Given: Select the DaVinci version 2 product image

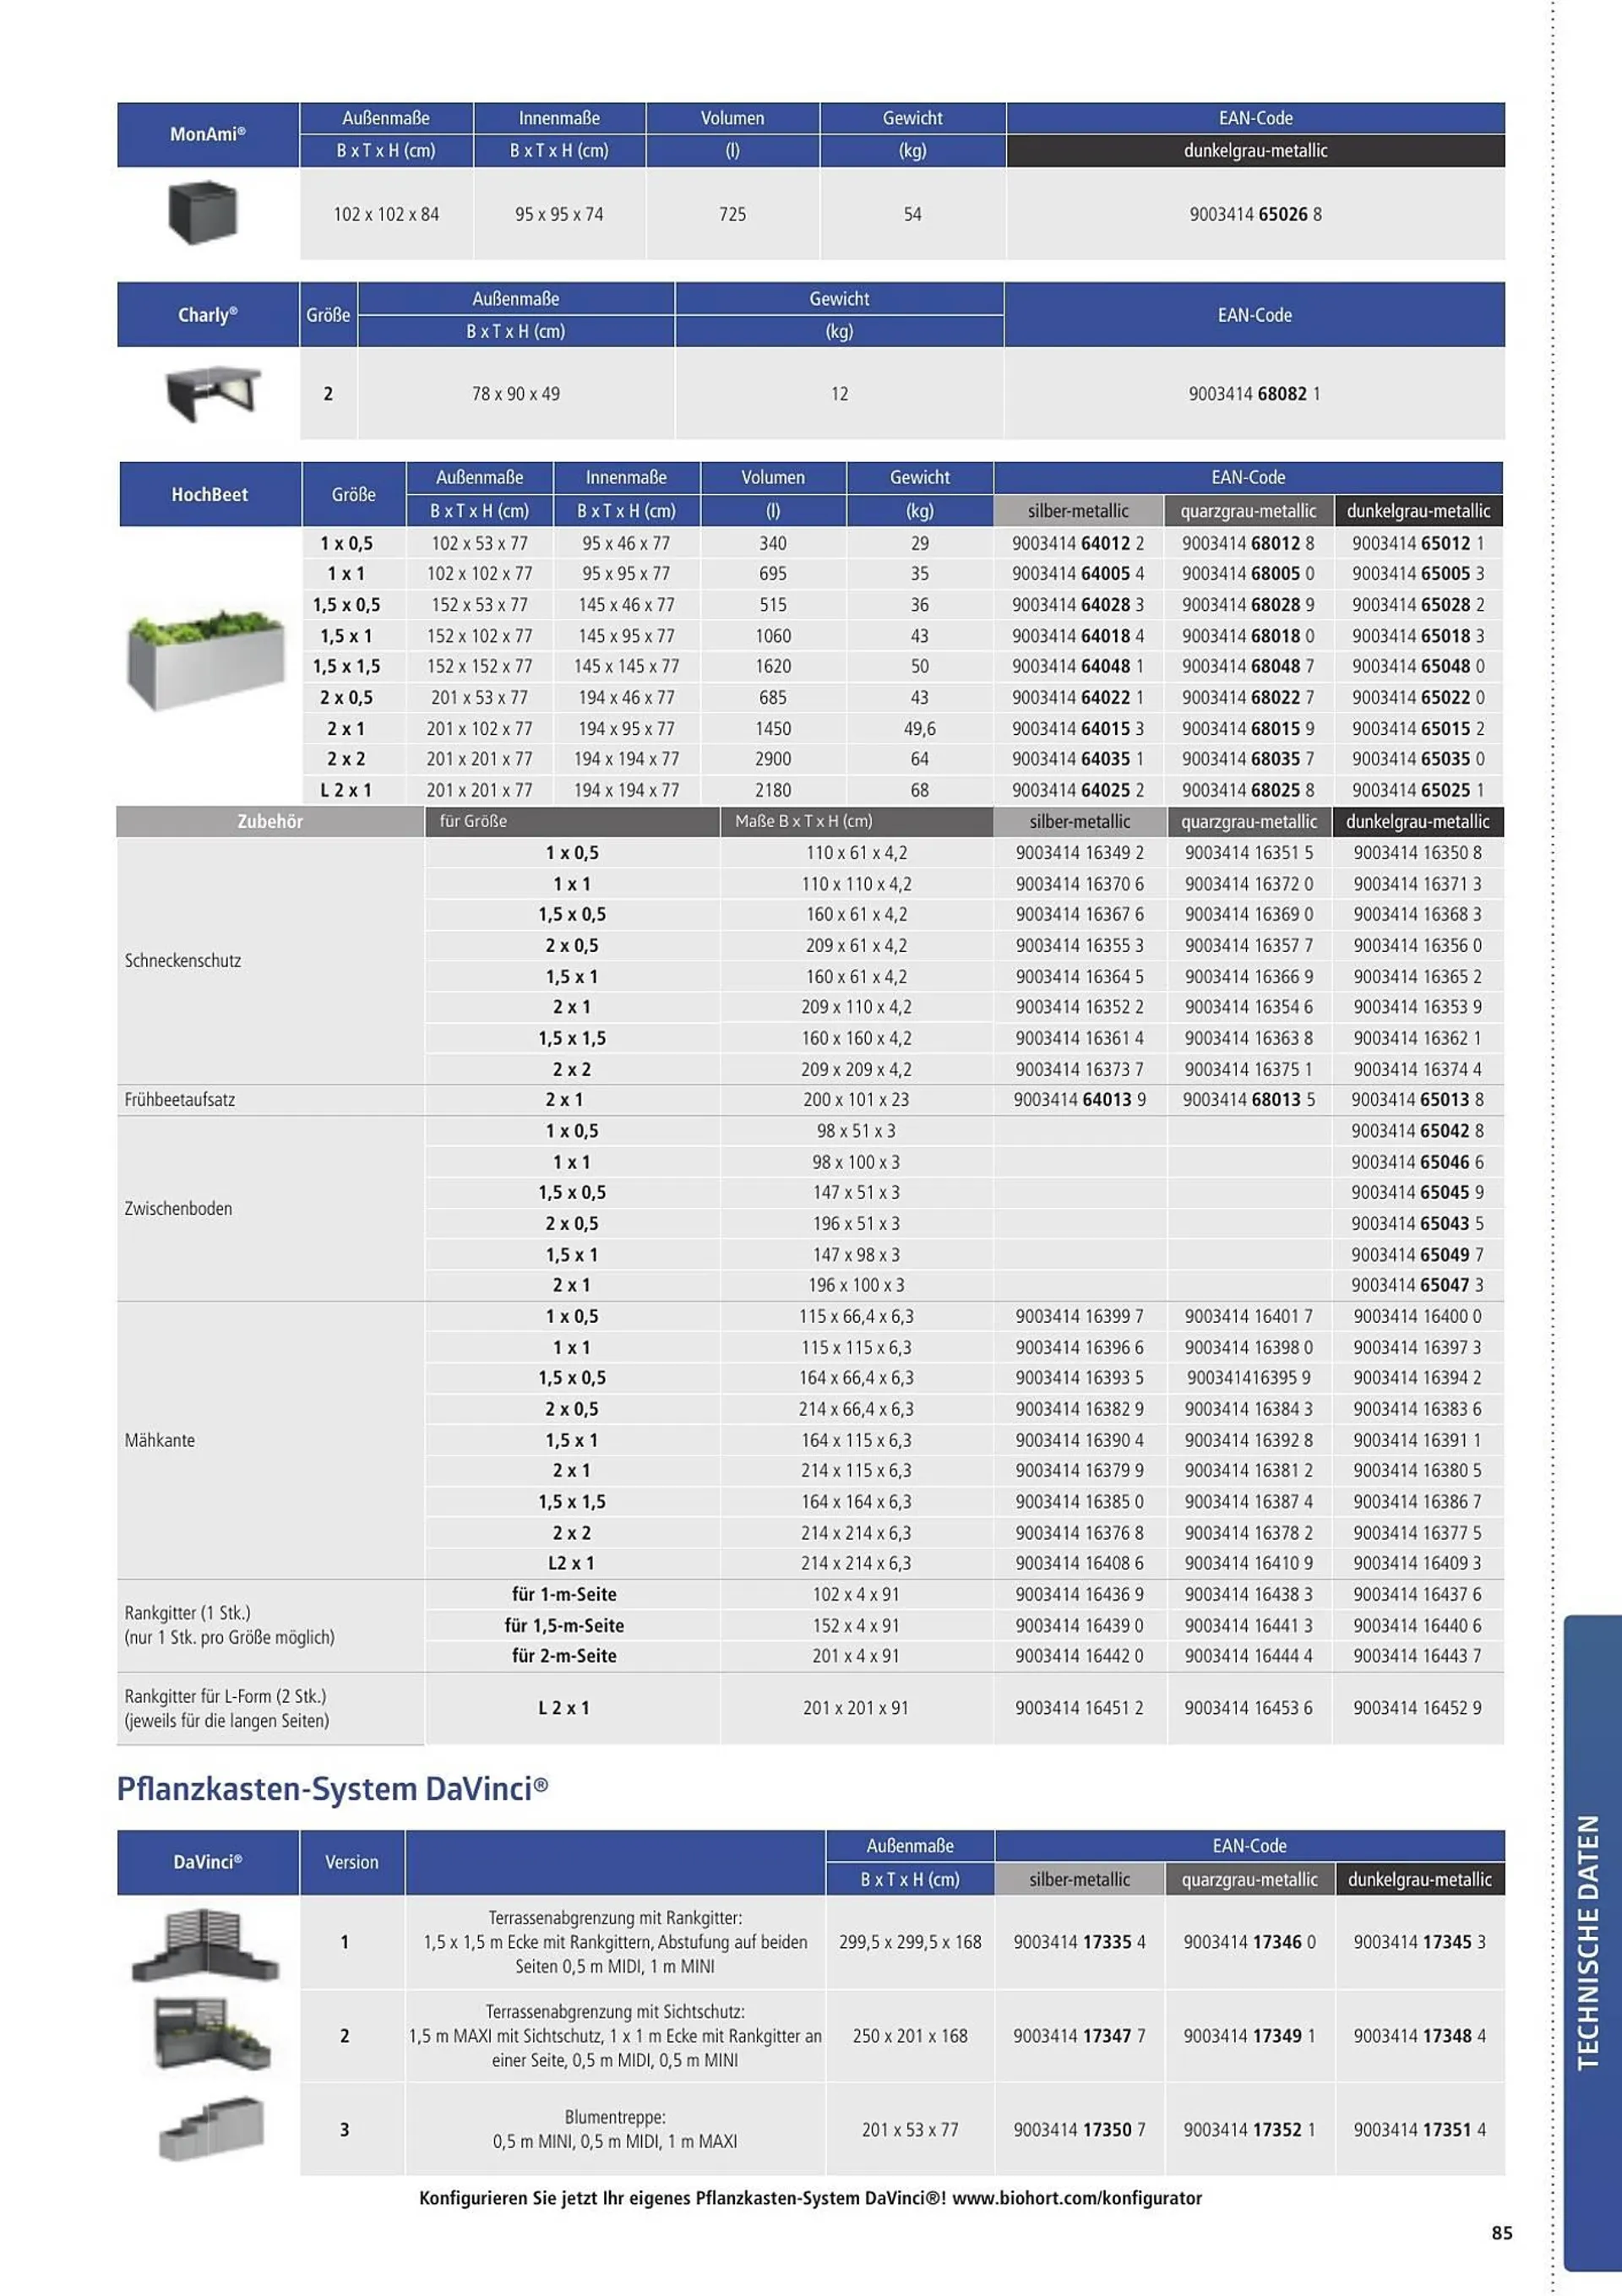Looking at the screenshot, I should tap(211, 2035).
